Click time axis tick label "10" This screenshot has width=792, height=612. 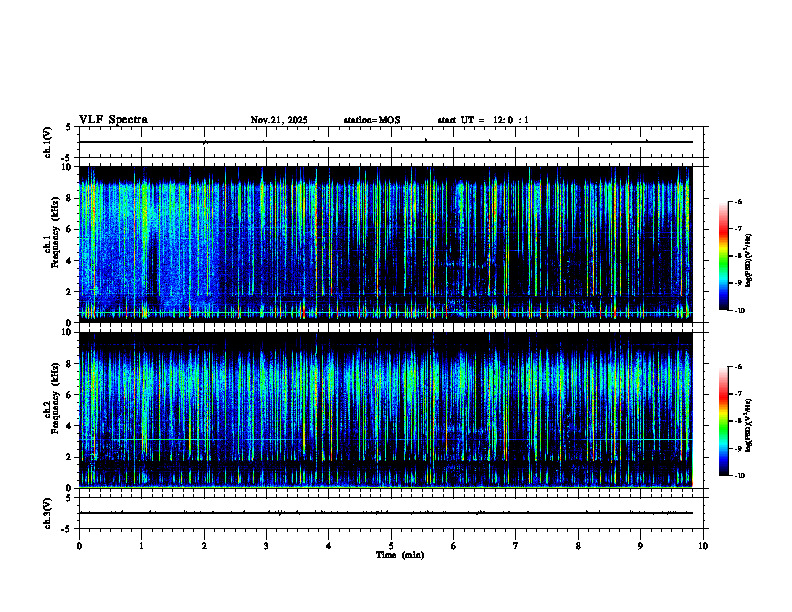click(x=703, y=546)
